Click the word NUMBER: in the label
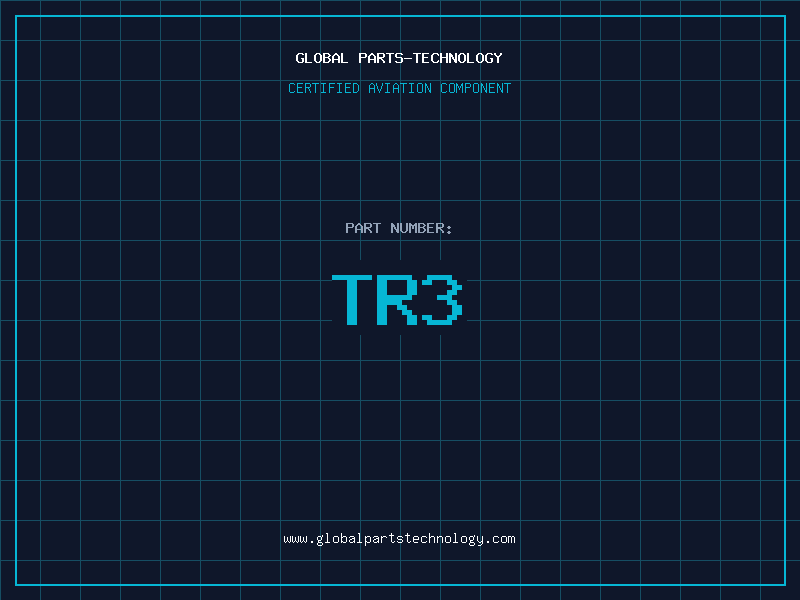Screen dimensions: 800x600 (x=422, y=228)
